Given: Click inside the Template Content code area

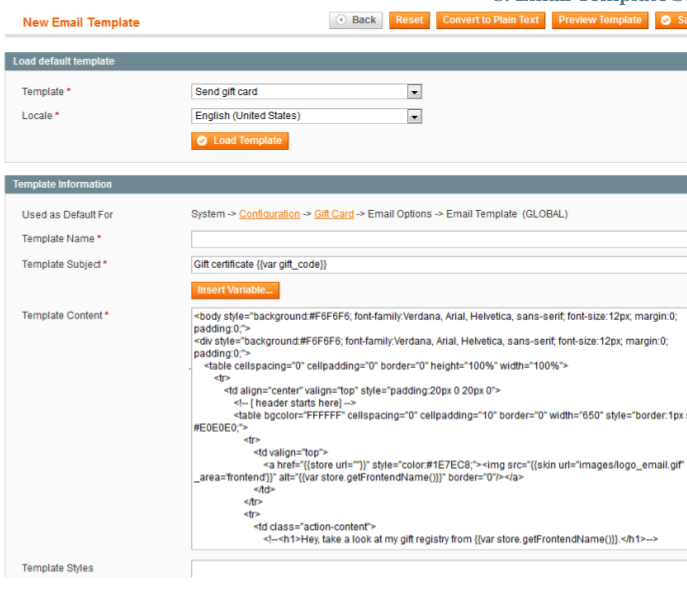Looking at the screenshot, I should (x=438, y=428).
